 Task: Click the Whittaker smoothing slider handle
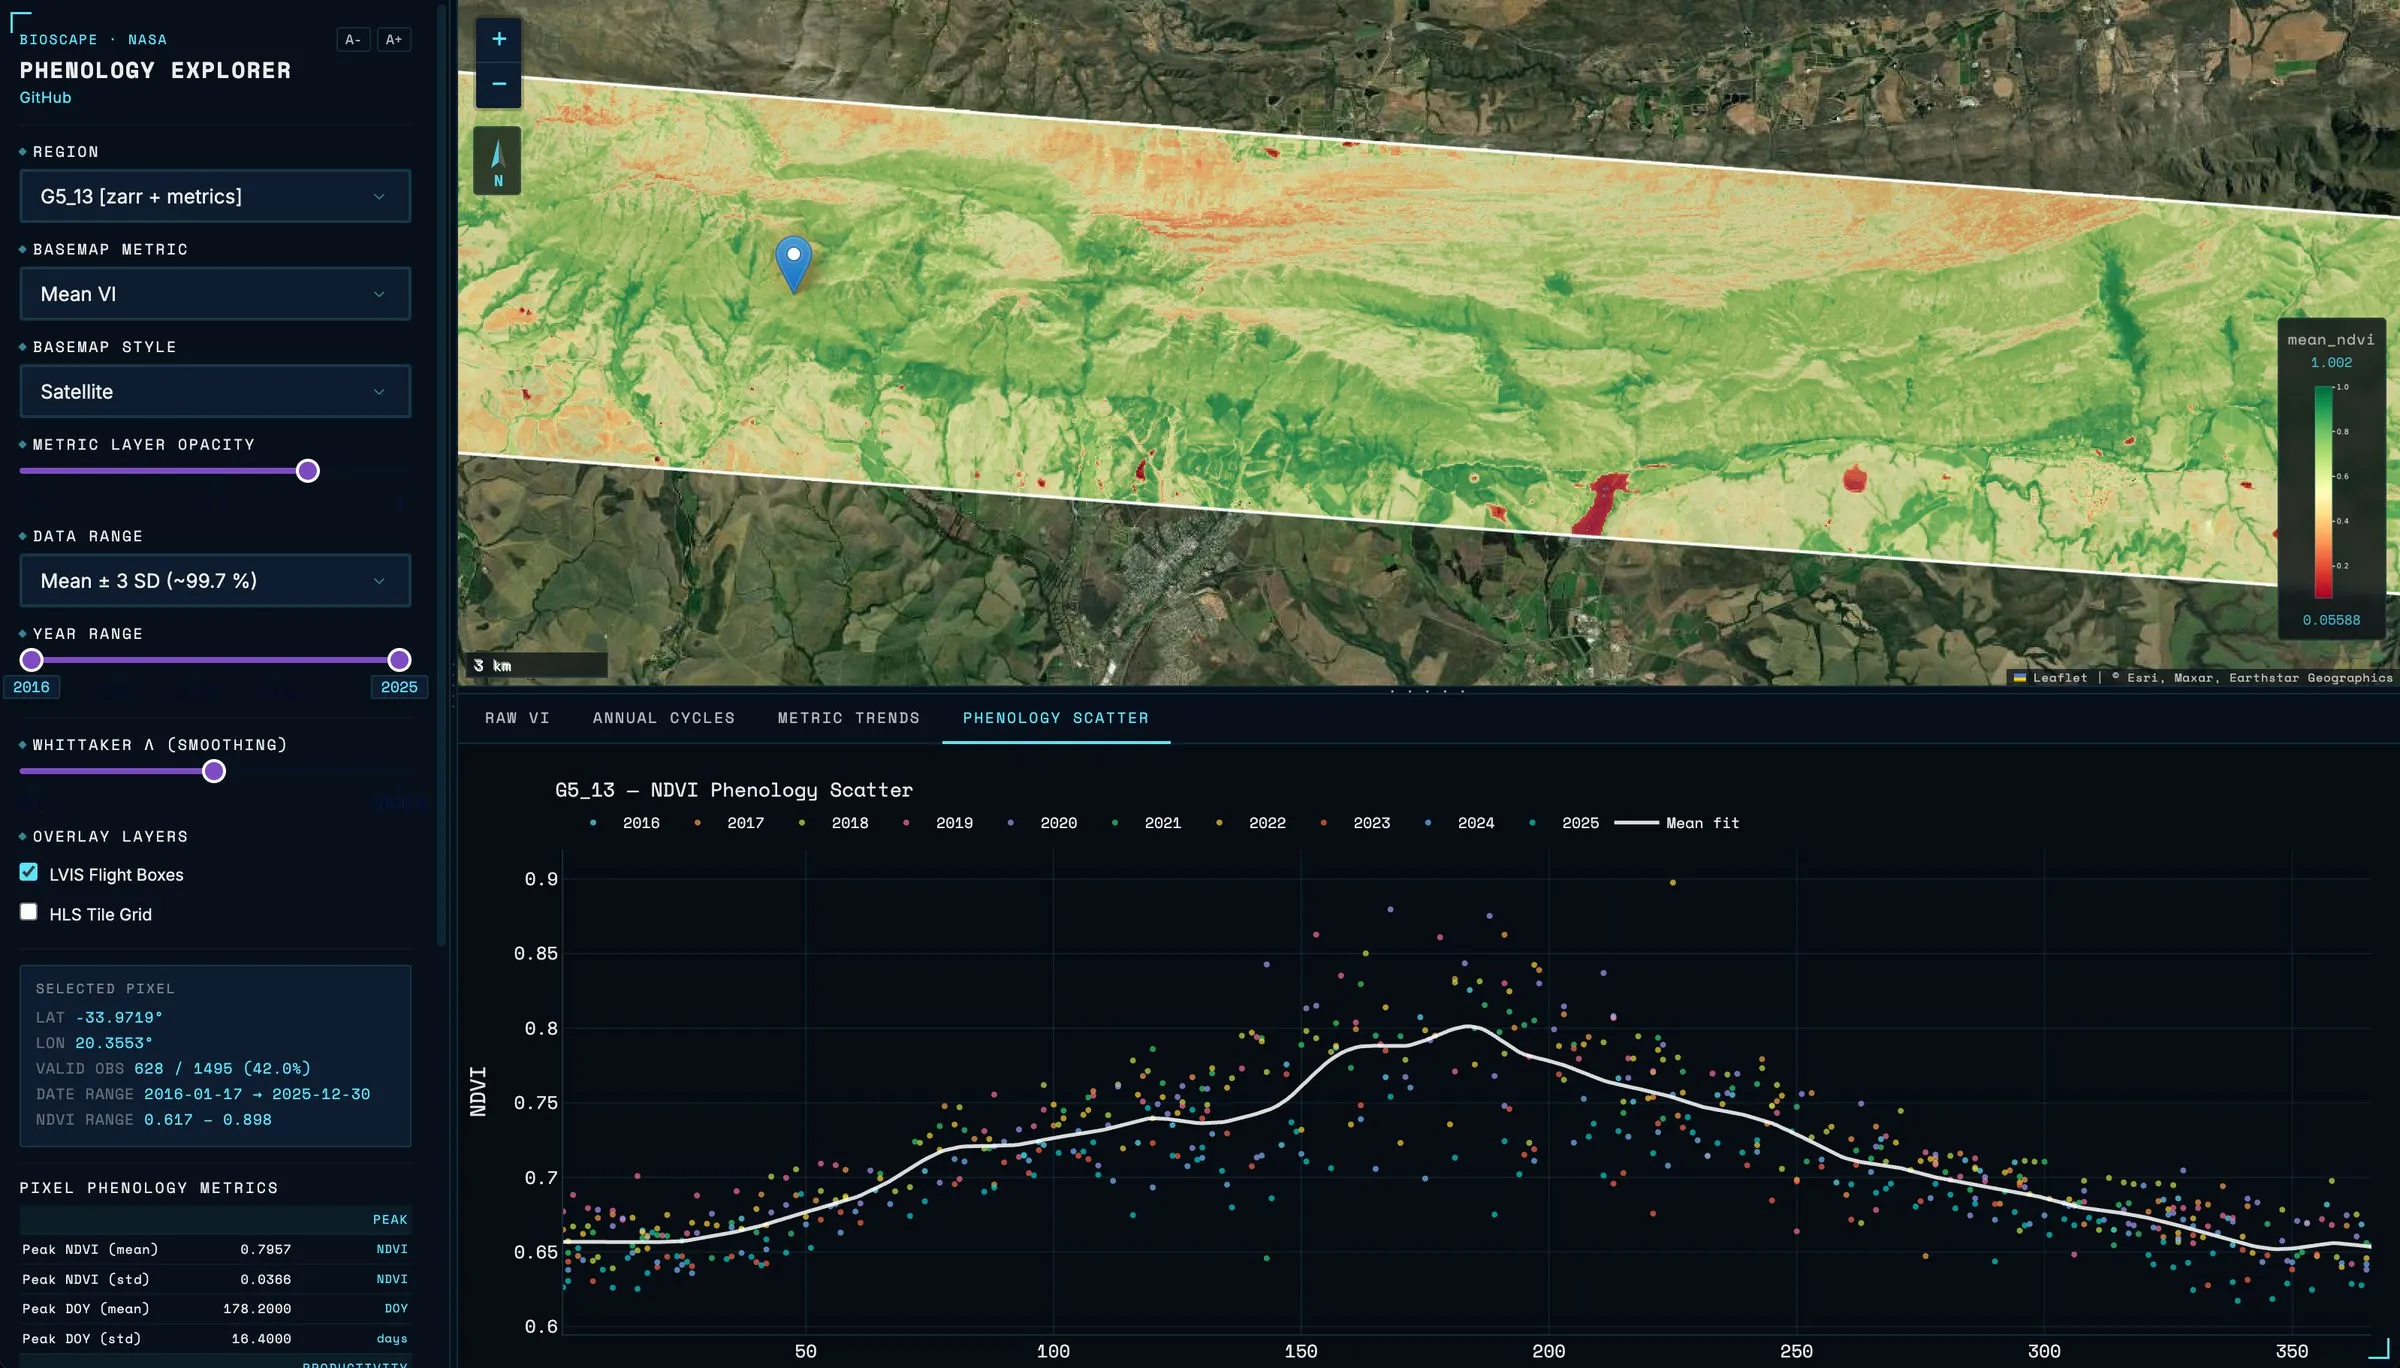click(x=214, y=771)
